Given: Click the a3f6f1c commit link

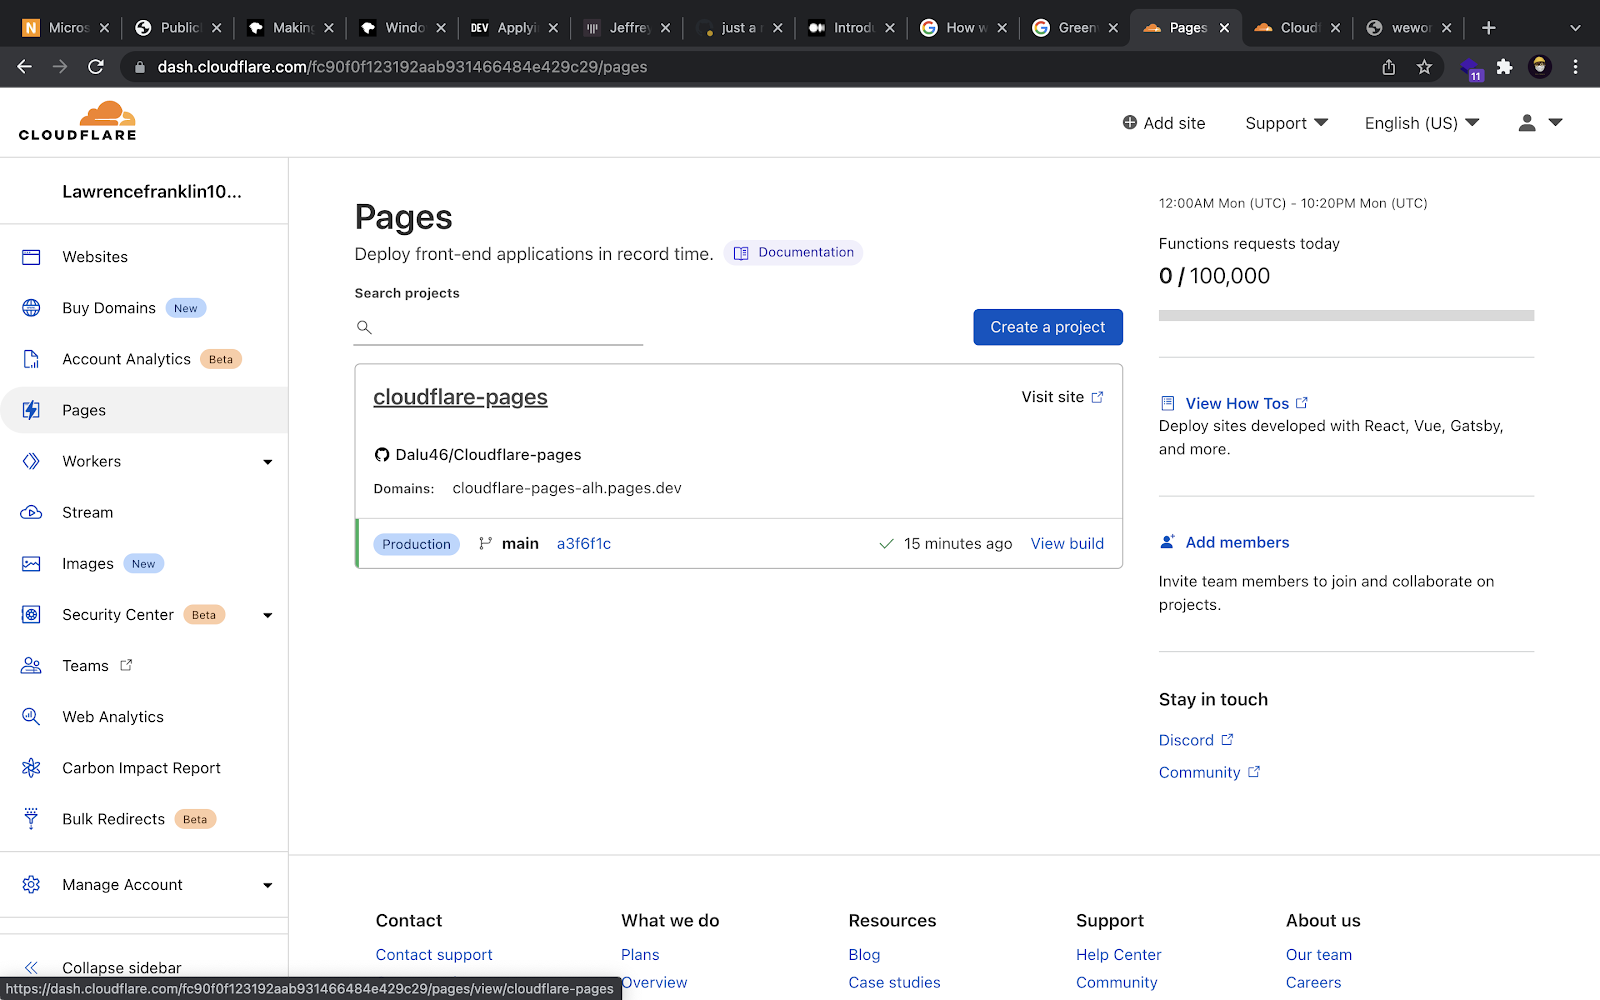Looking at the screenshot, I should click(584, 544).
